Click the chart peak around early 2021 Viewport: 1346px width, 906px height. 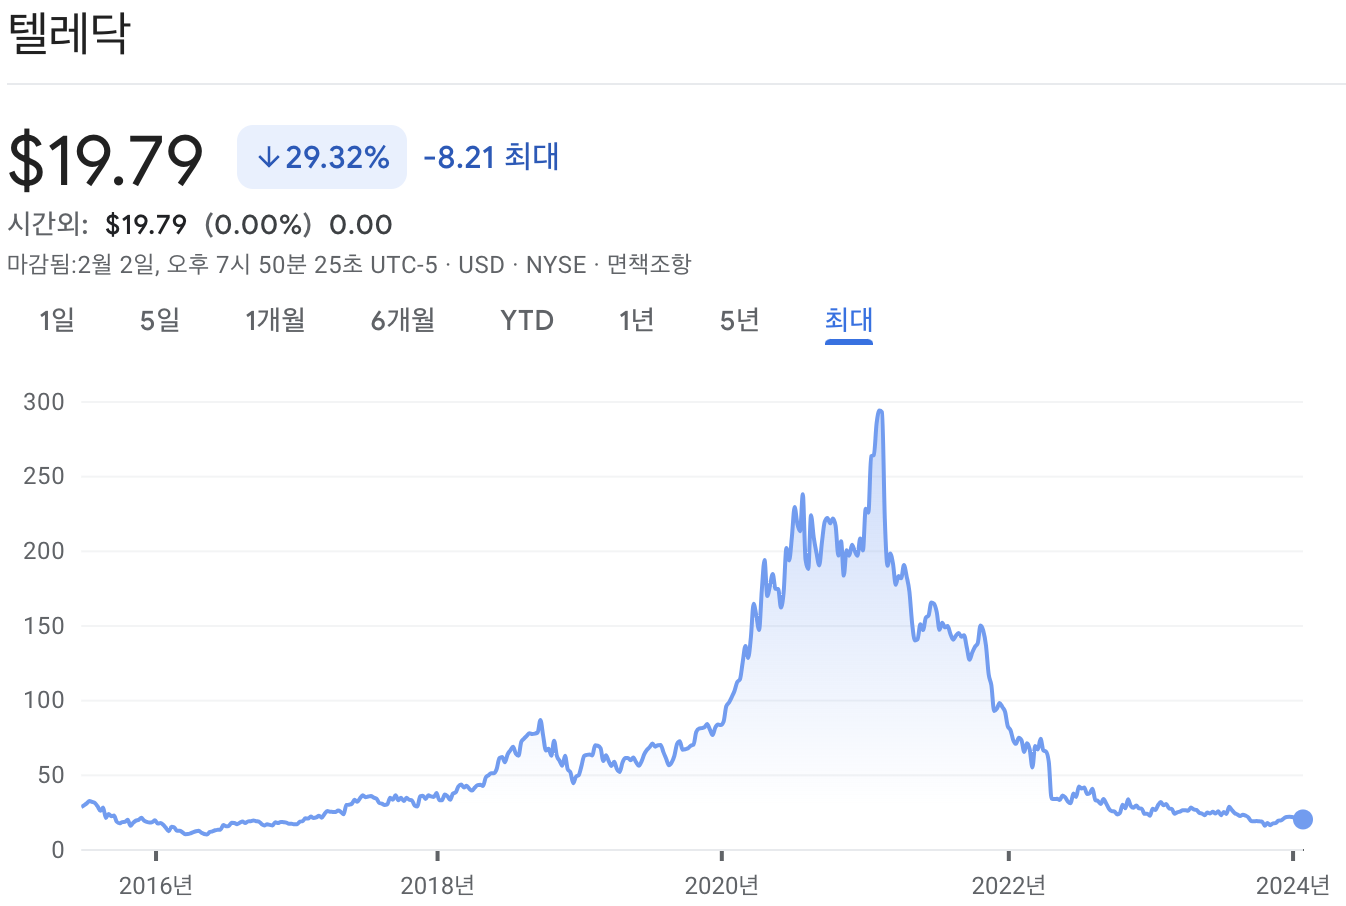(879, 412)
